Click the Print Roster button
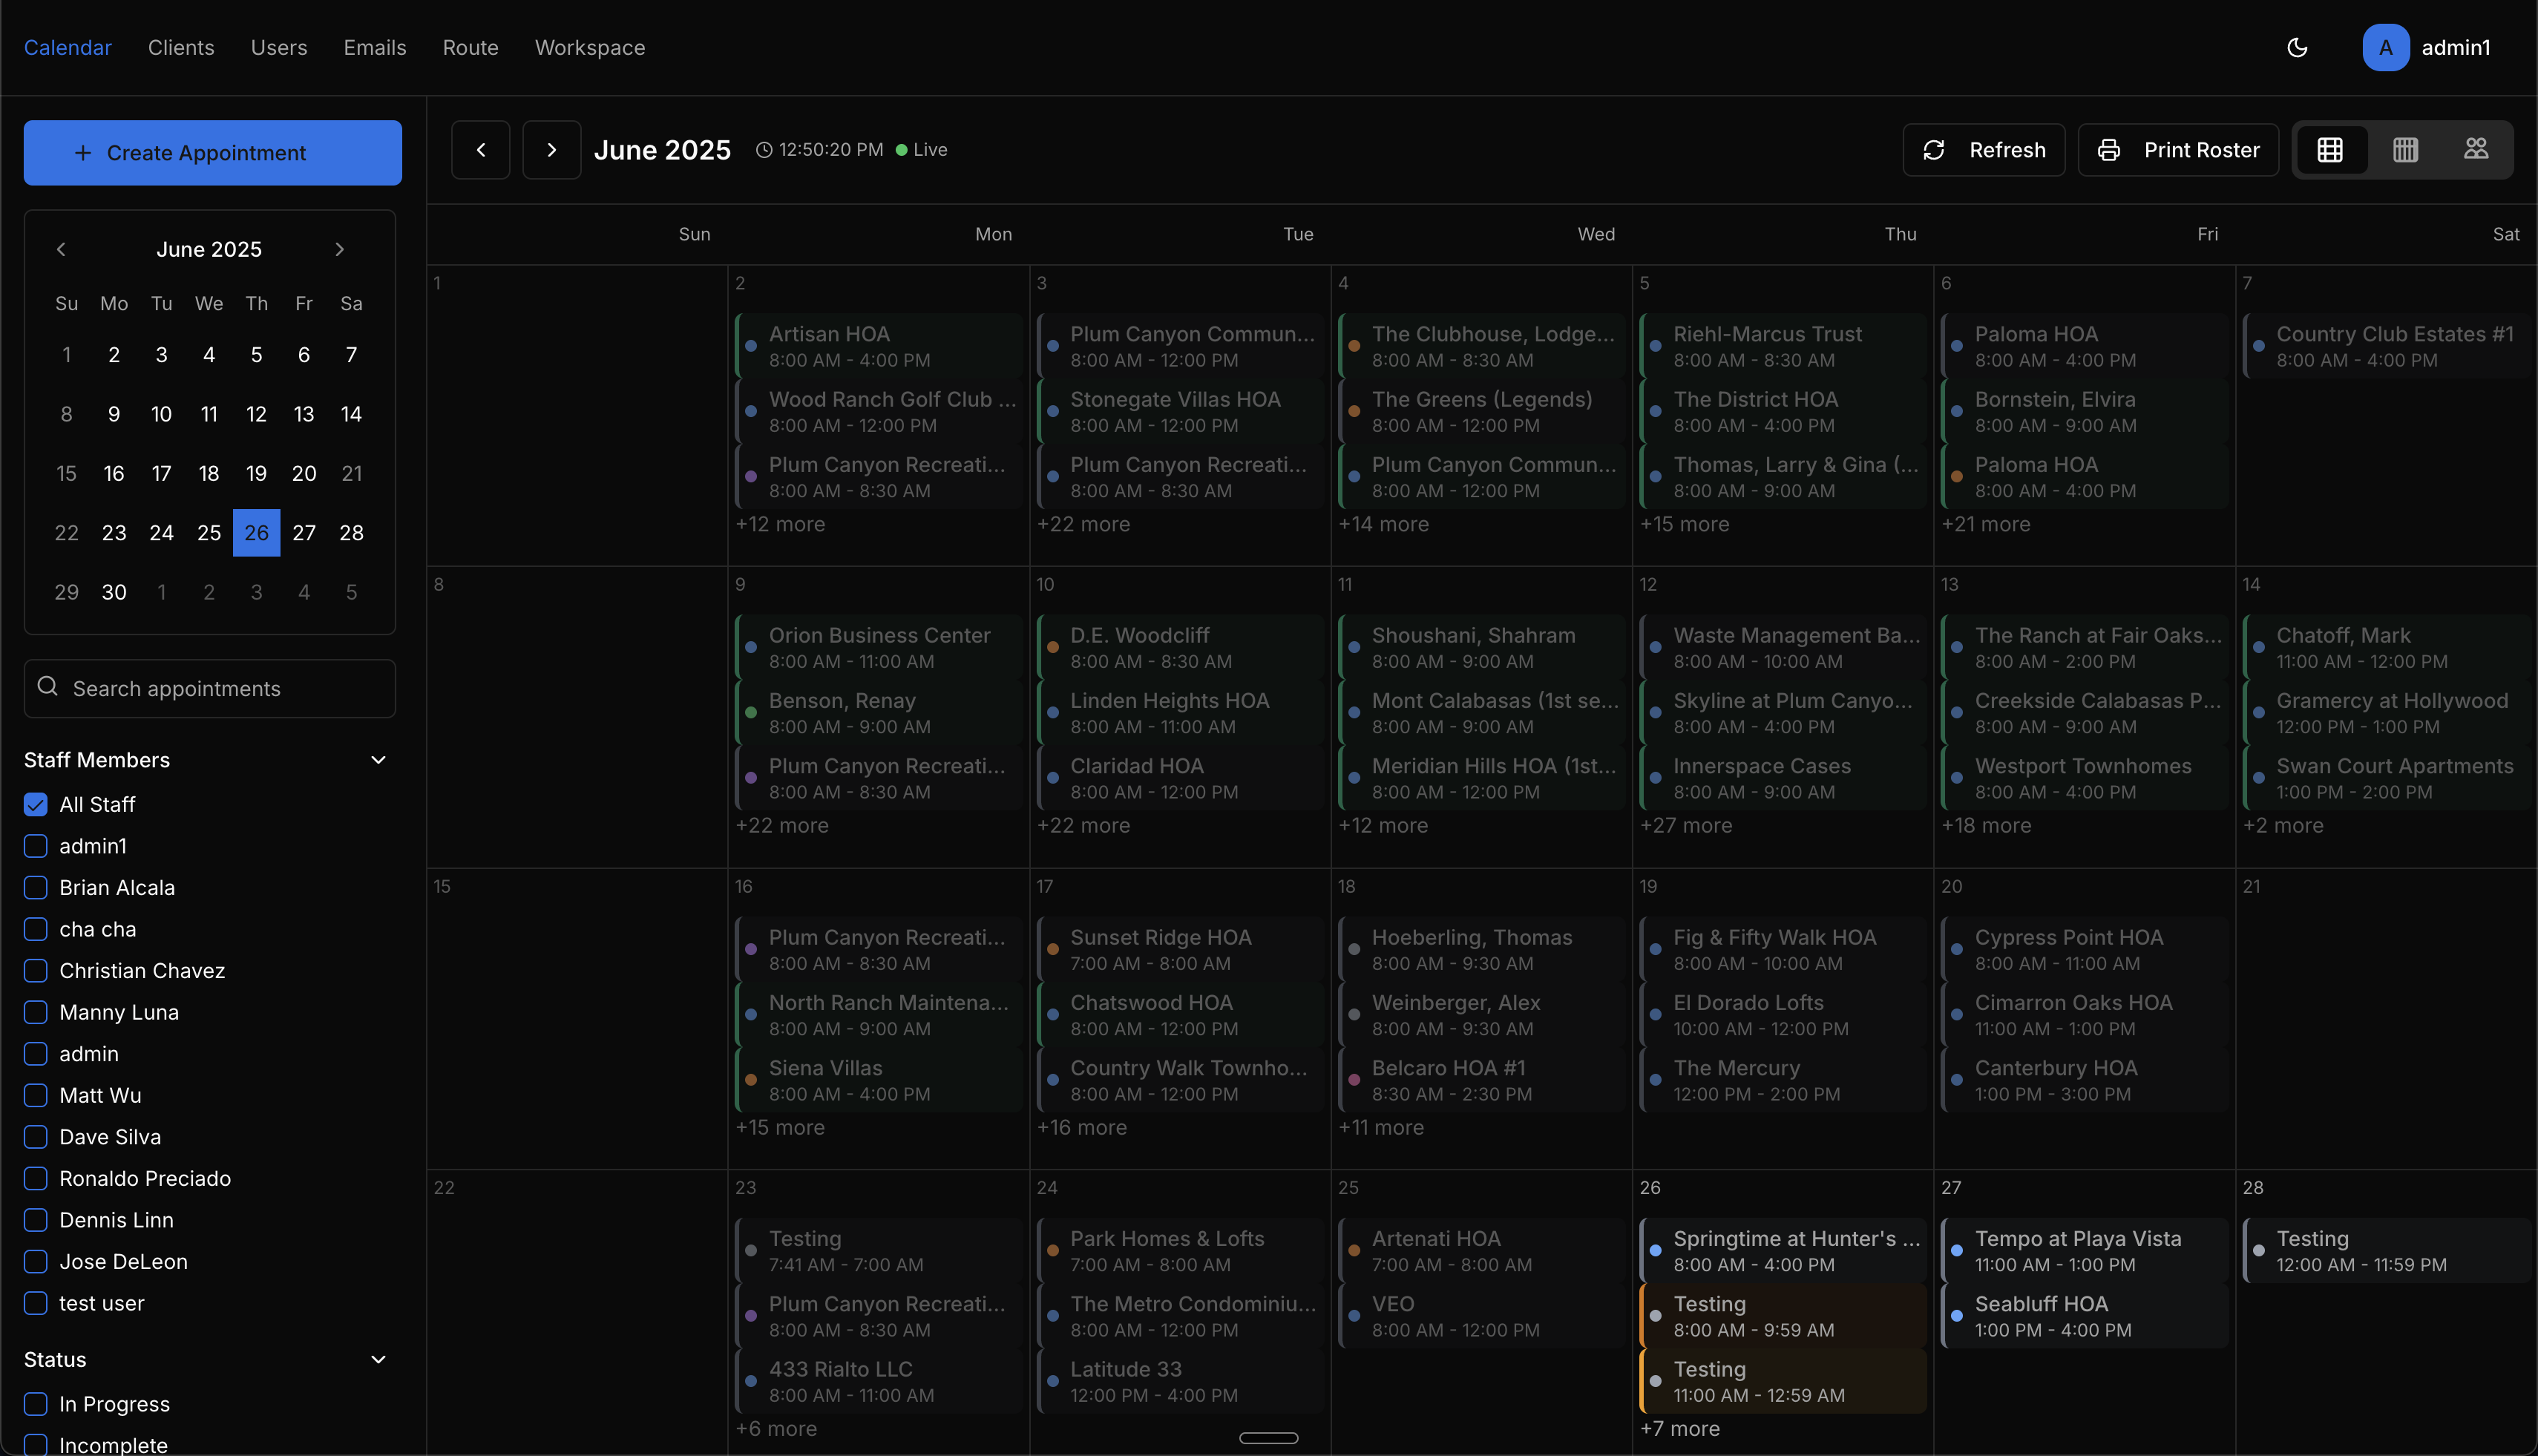Screen dimensions: 2538x1456 tap(2178, 150)
